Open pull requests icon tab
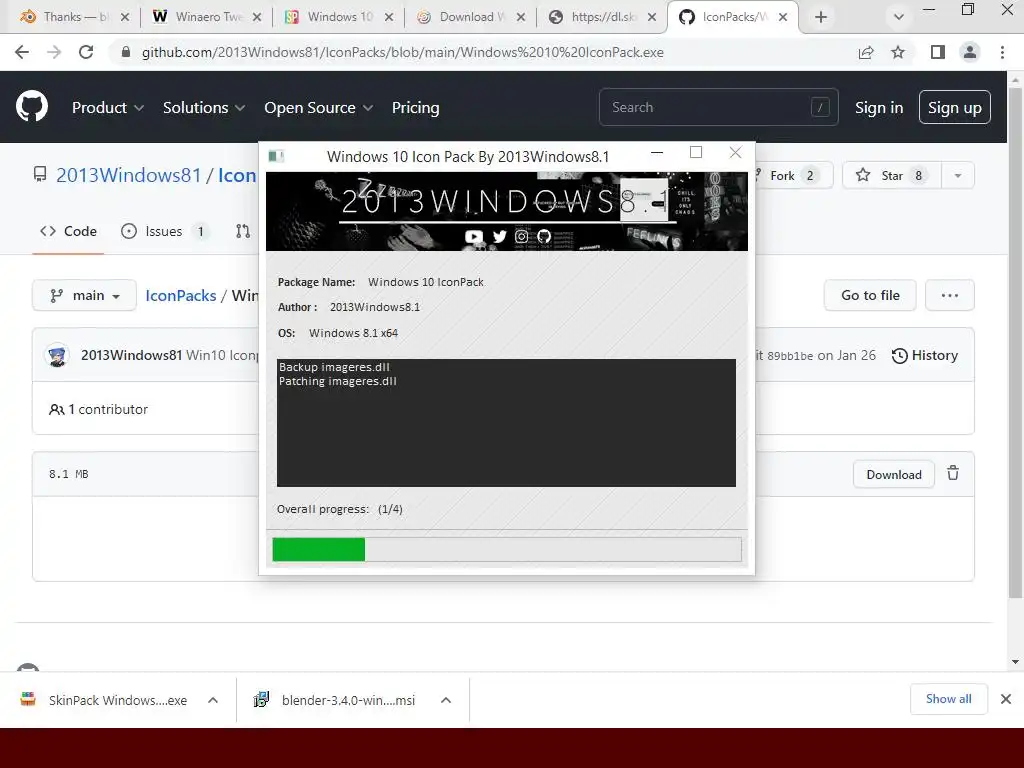The image size is (1024, 768). click(243, 231)
